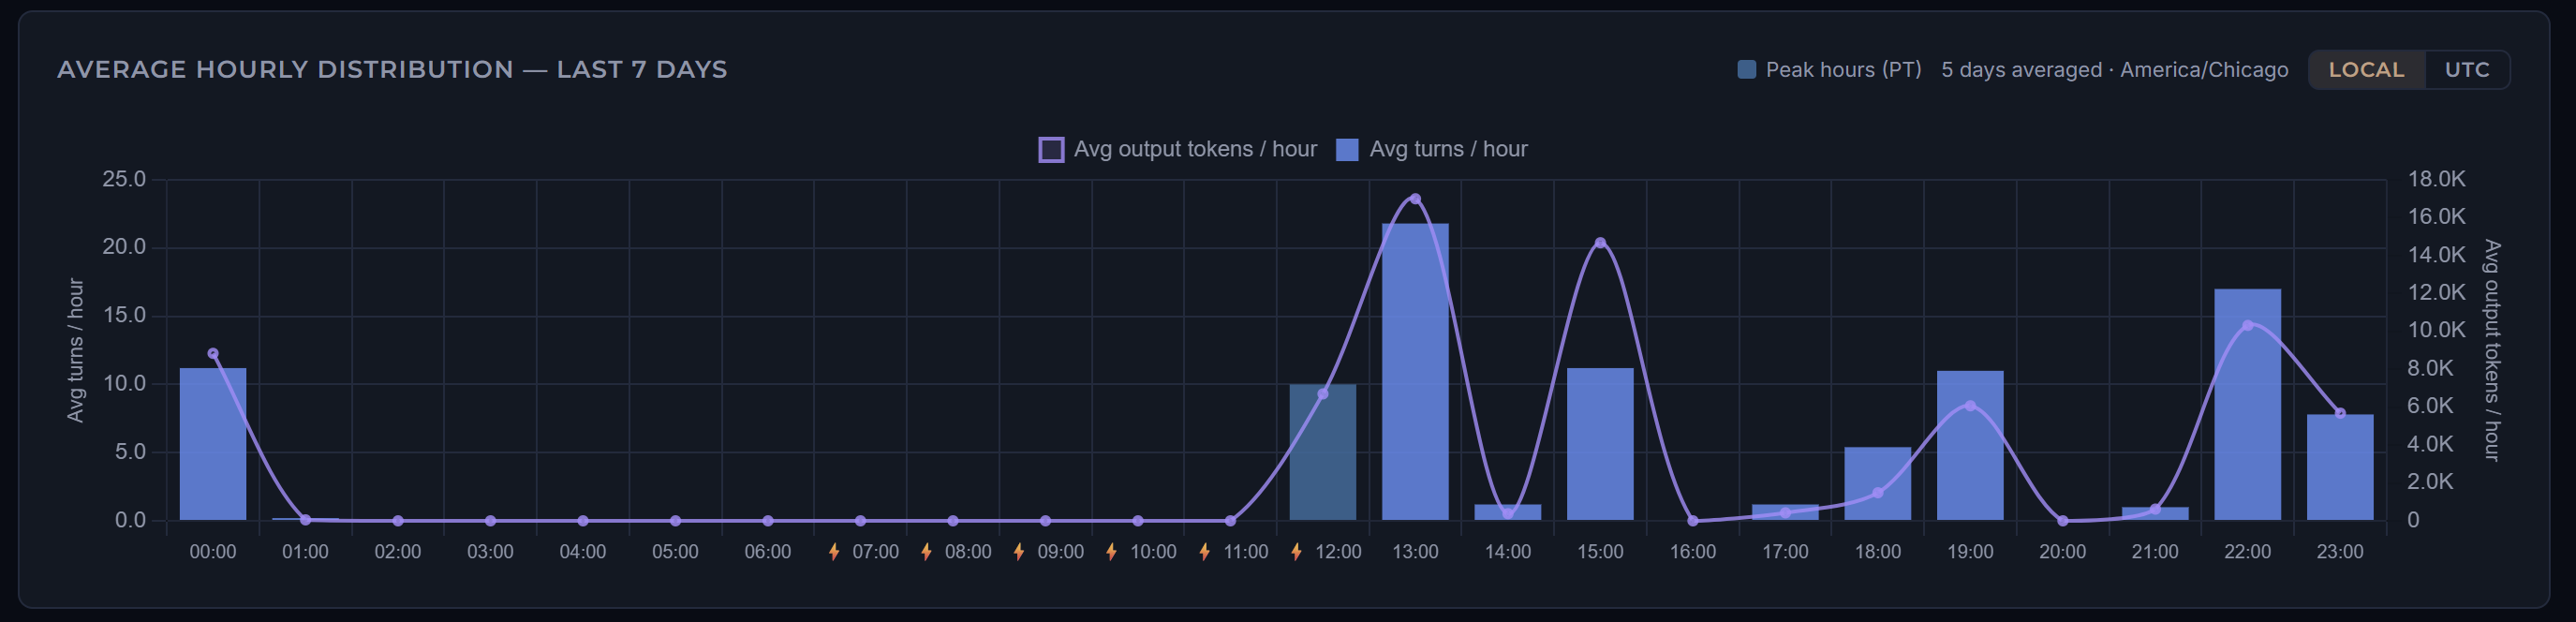
Task: Click the output tokens point at 06:00
Action: 768,521
